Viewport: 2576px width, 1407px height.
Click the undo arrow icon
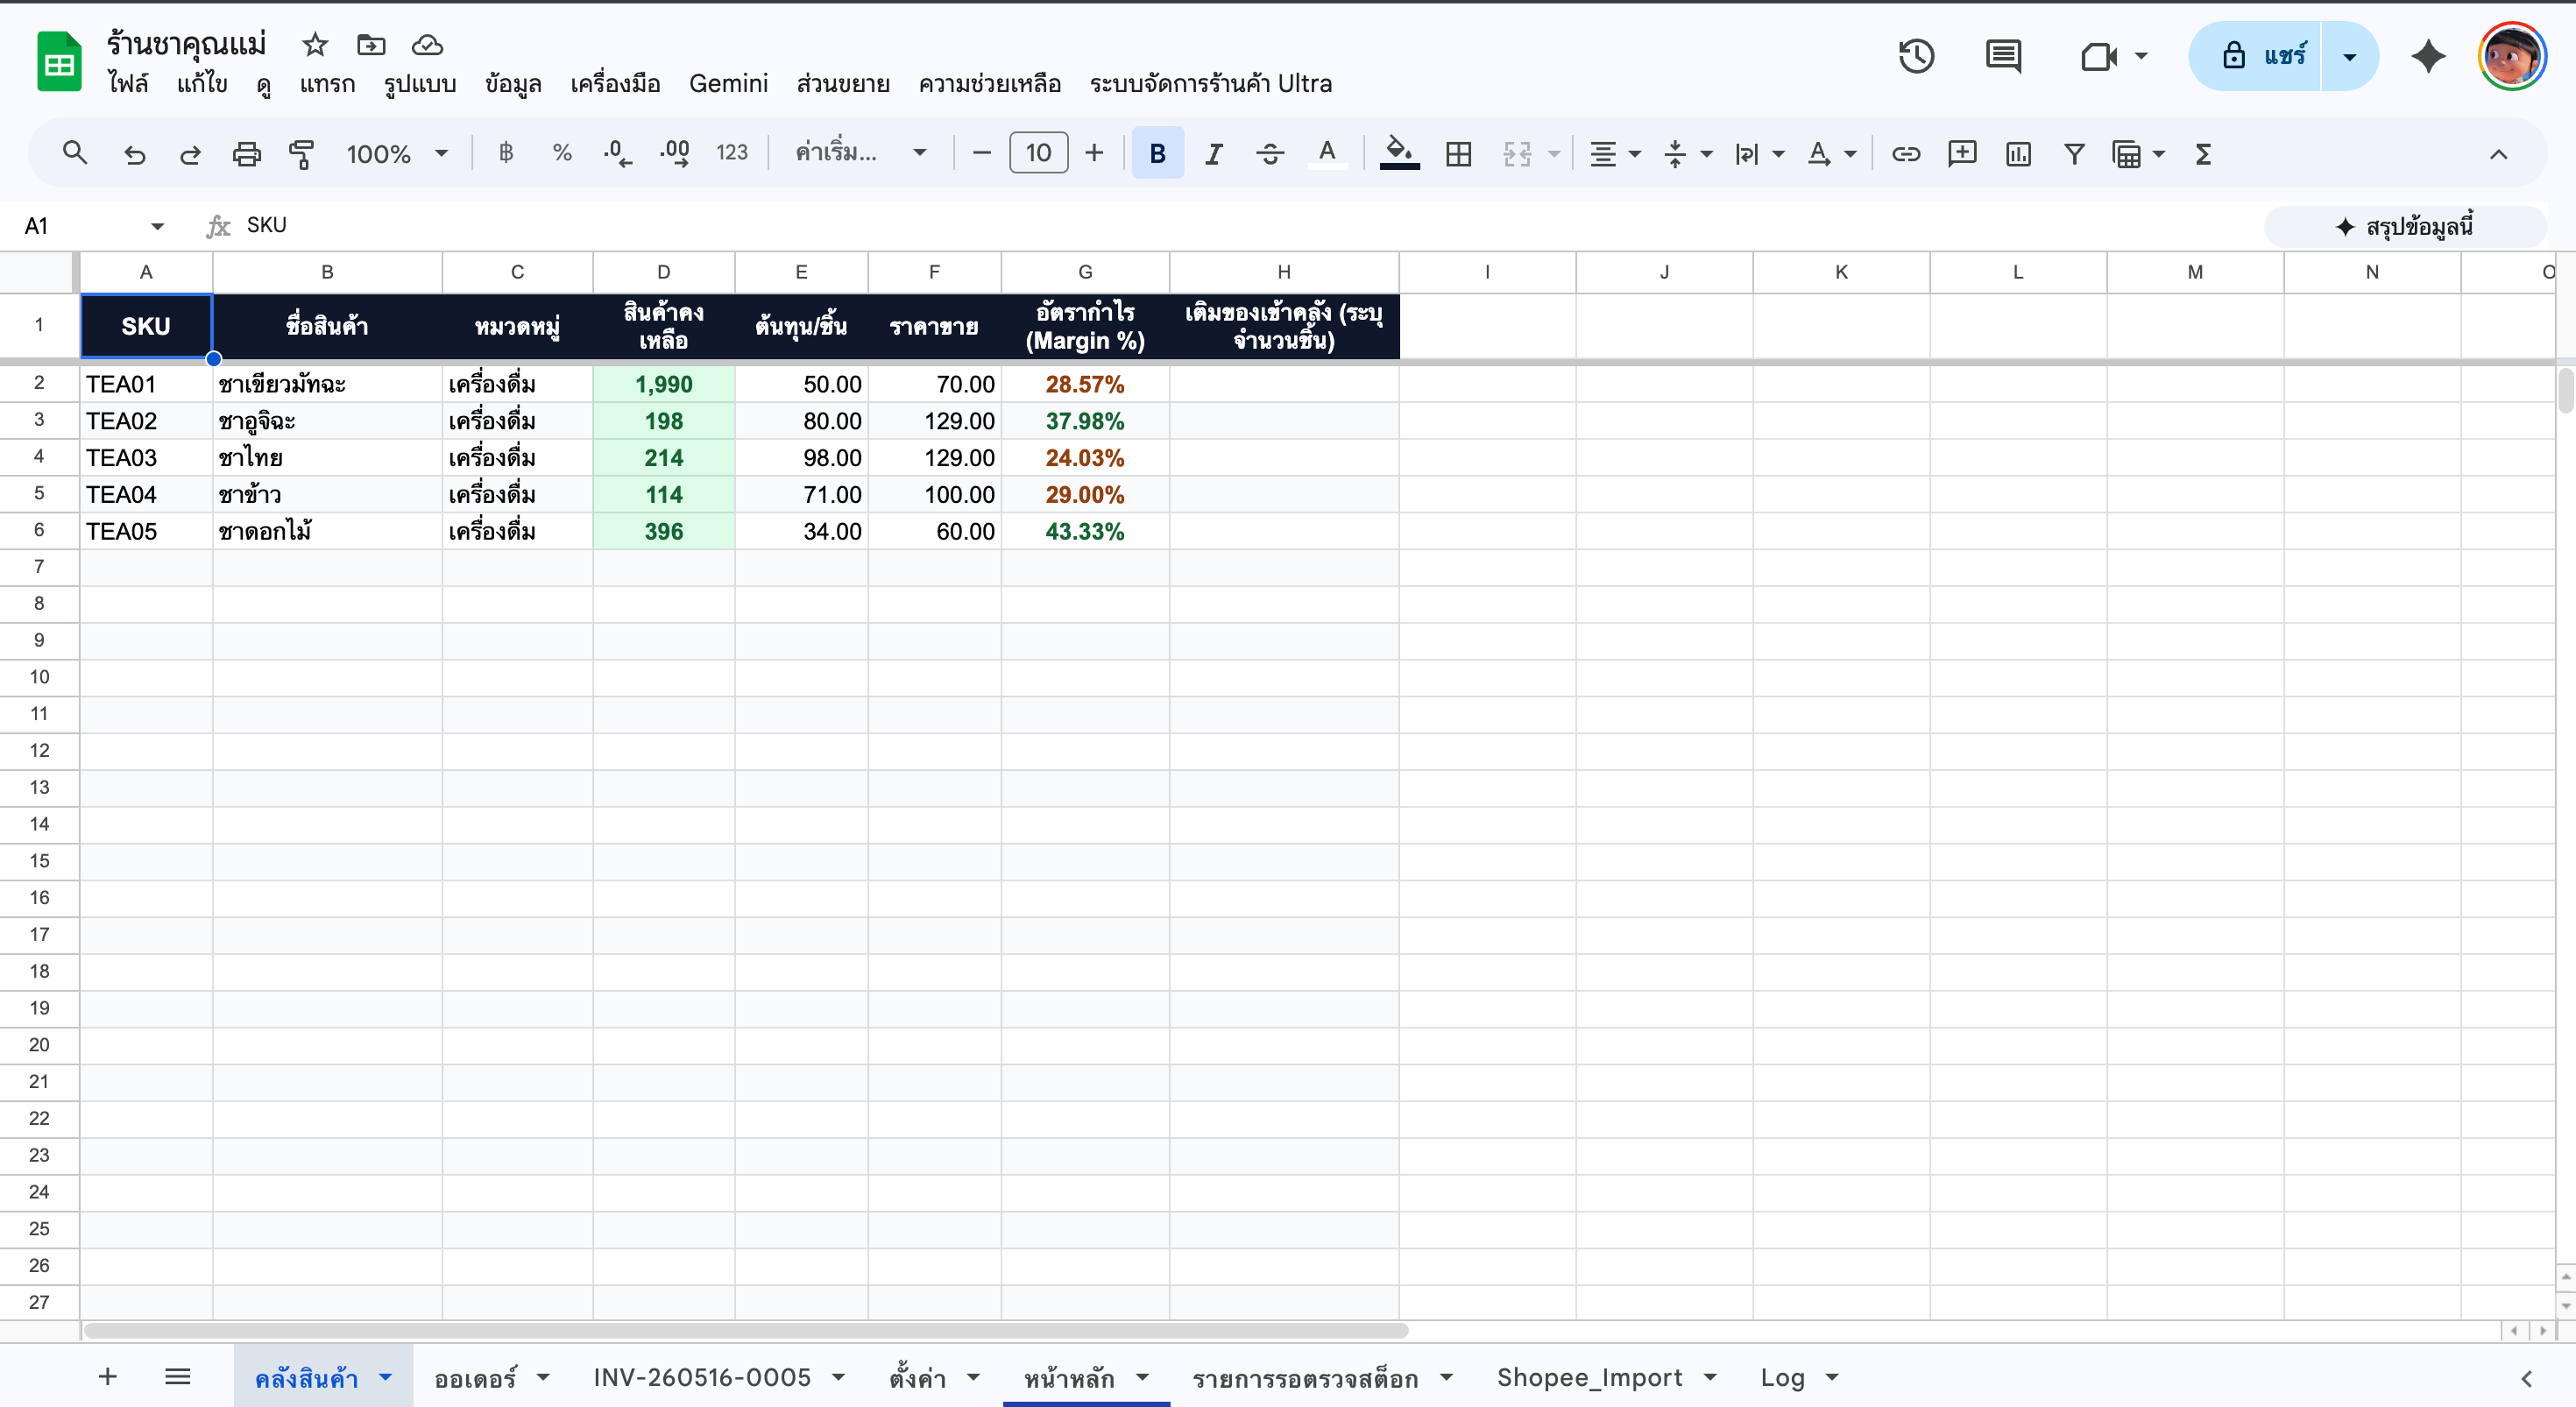[134, 153]
